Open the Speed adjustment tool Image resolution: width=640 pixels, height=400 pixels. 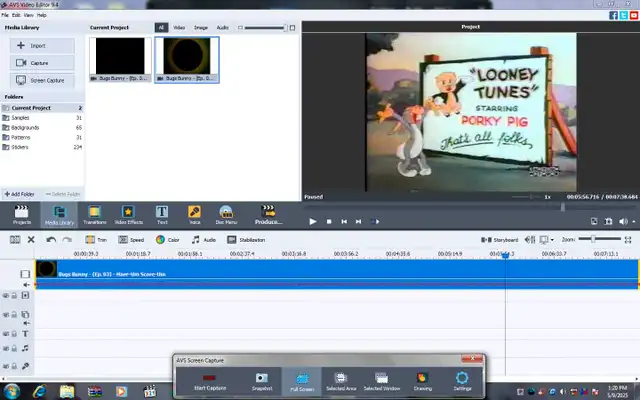coord(131,240)
